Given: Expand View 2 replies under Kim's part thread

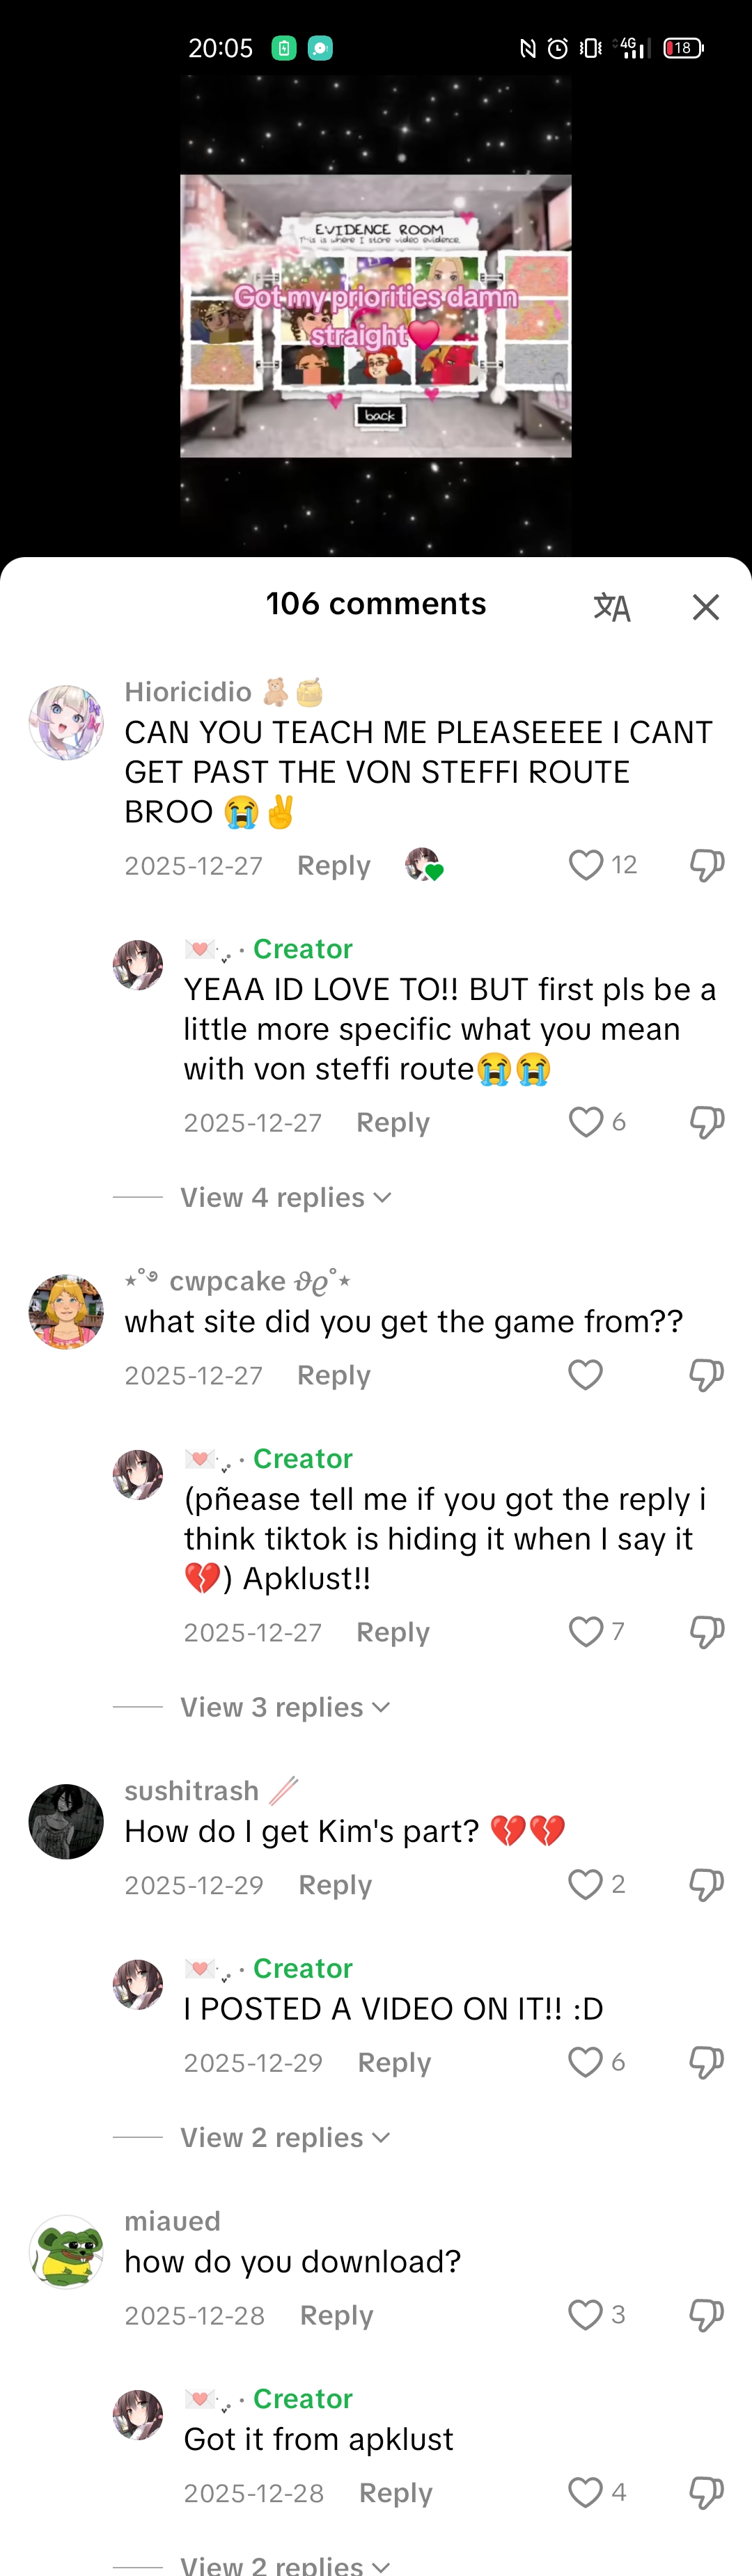Looking at the screenshot, I should tap(284, 2137).
